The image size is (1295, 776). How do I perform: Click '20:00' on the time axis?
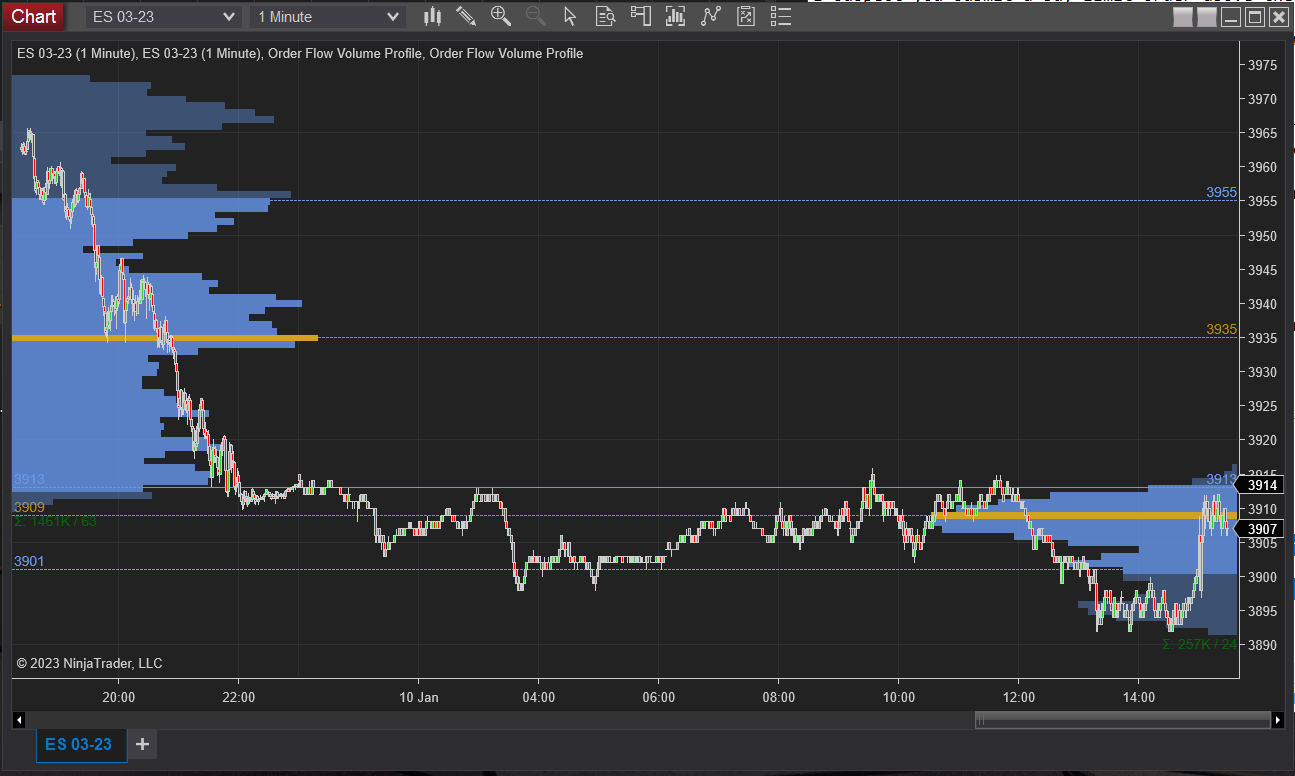tap(118, 697)
